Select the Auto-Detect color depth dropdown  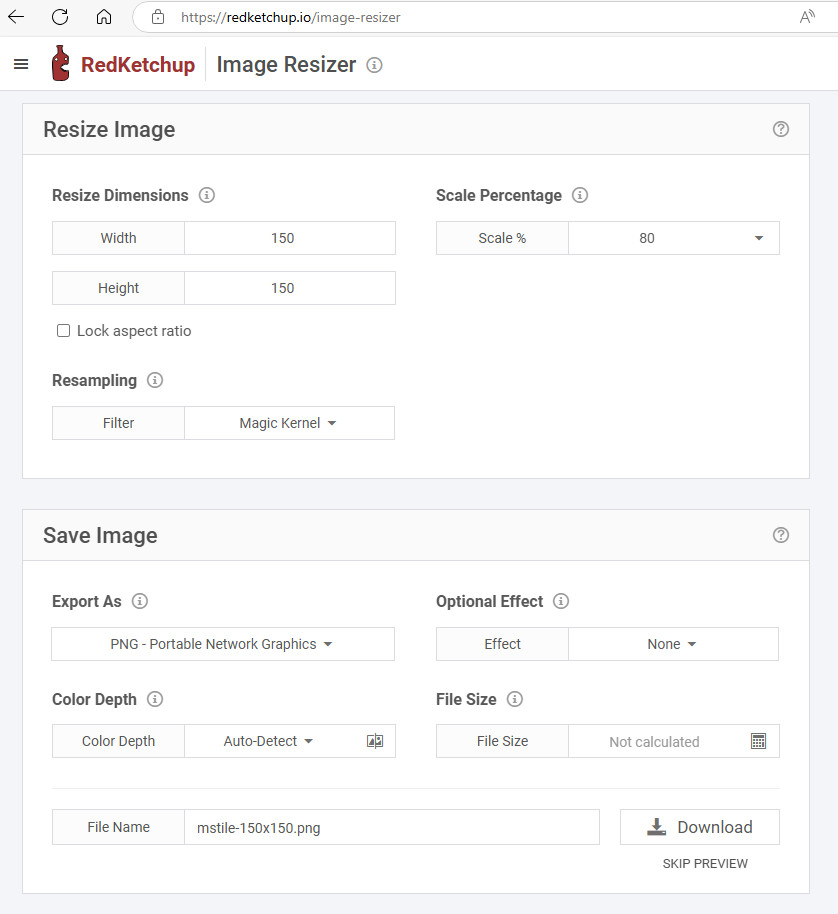pyautogui.click(x=268, y=741)
